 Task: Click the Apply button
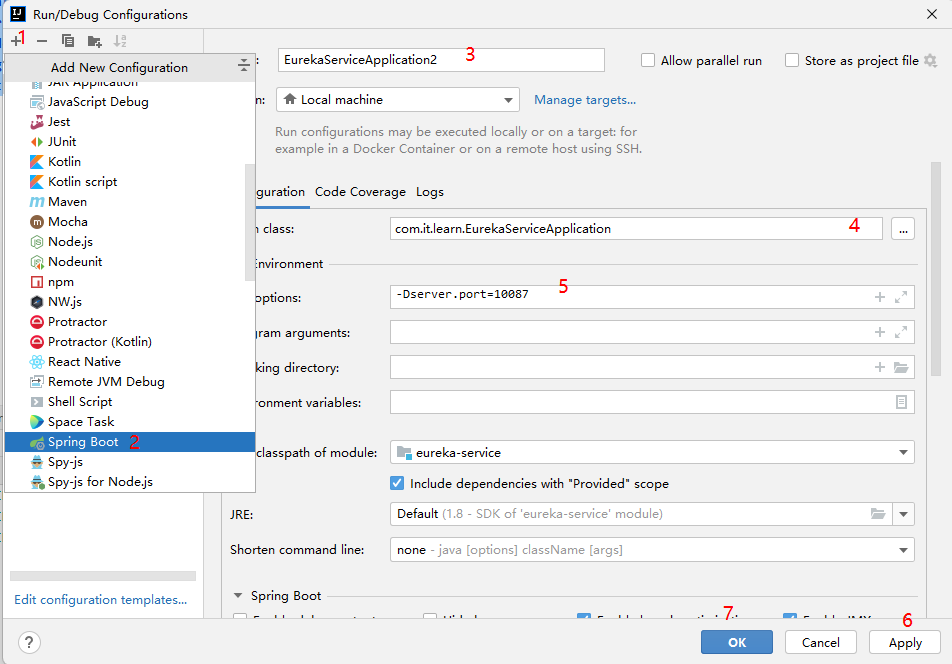[905, 643]
